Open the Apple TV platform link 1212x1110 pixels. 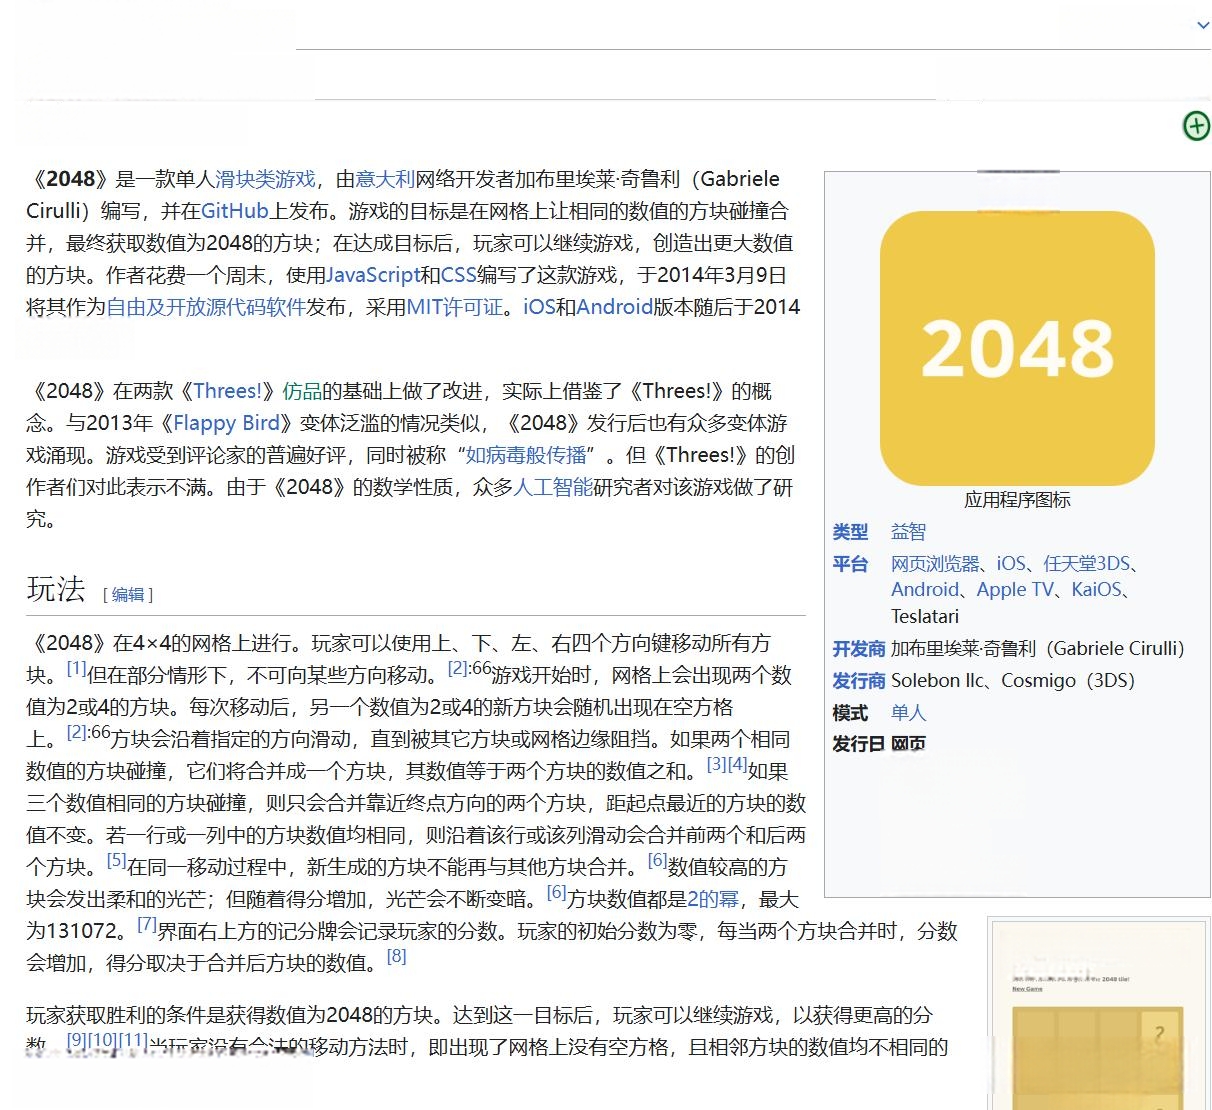point(1015,590)
